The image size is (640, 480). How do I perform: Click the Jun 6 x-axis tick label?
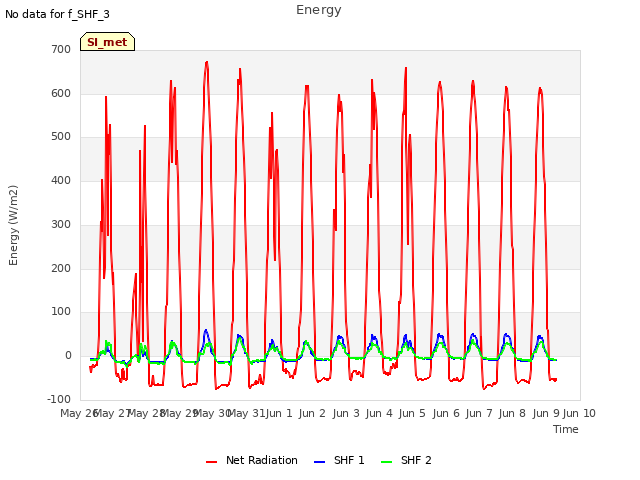click(446, 413)
